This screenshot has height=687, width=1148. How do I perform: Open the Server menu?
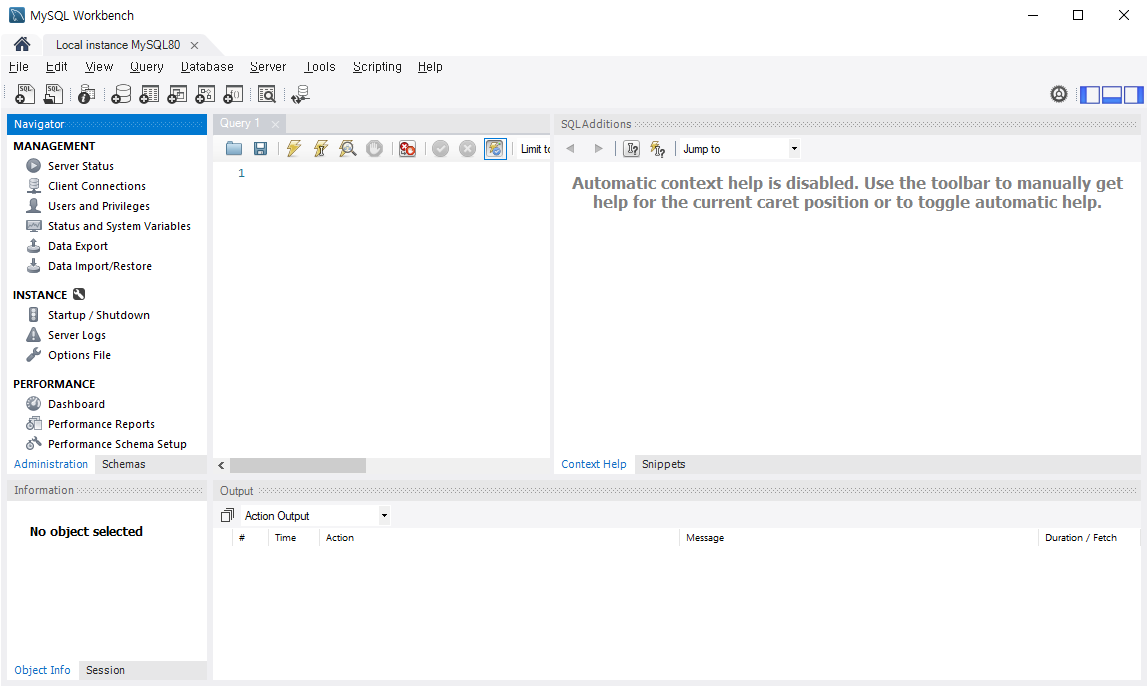268,67
